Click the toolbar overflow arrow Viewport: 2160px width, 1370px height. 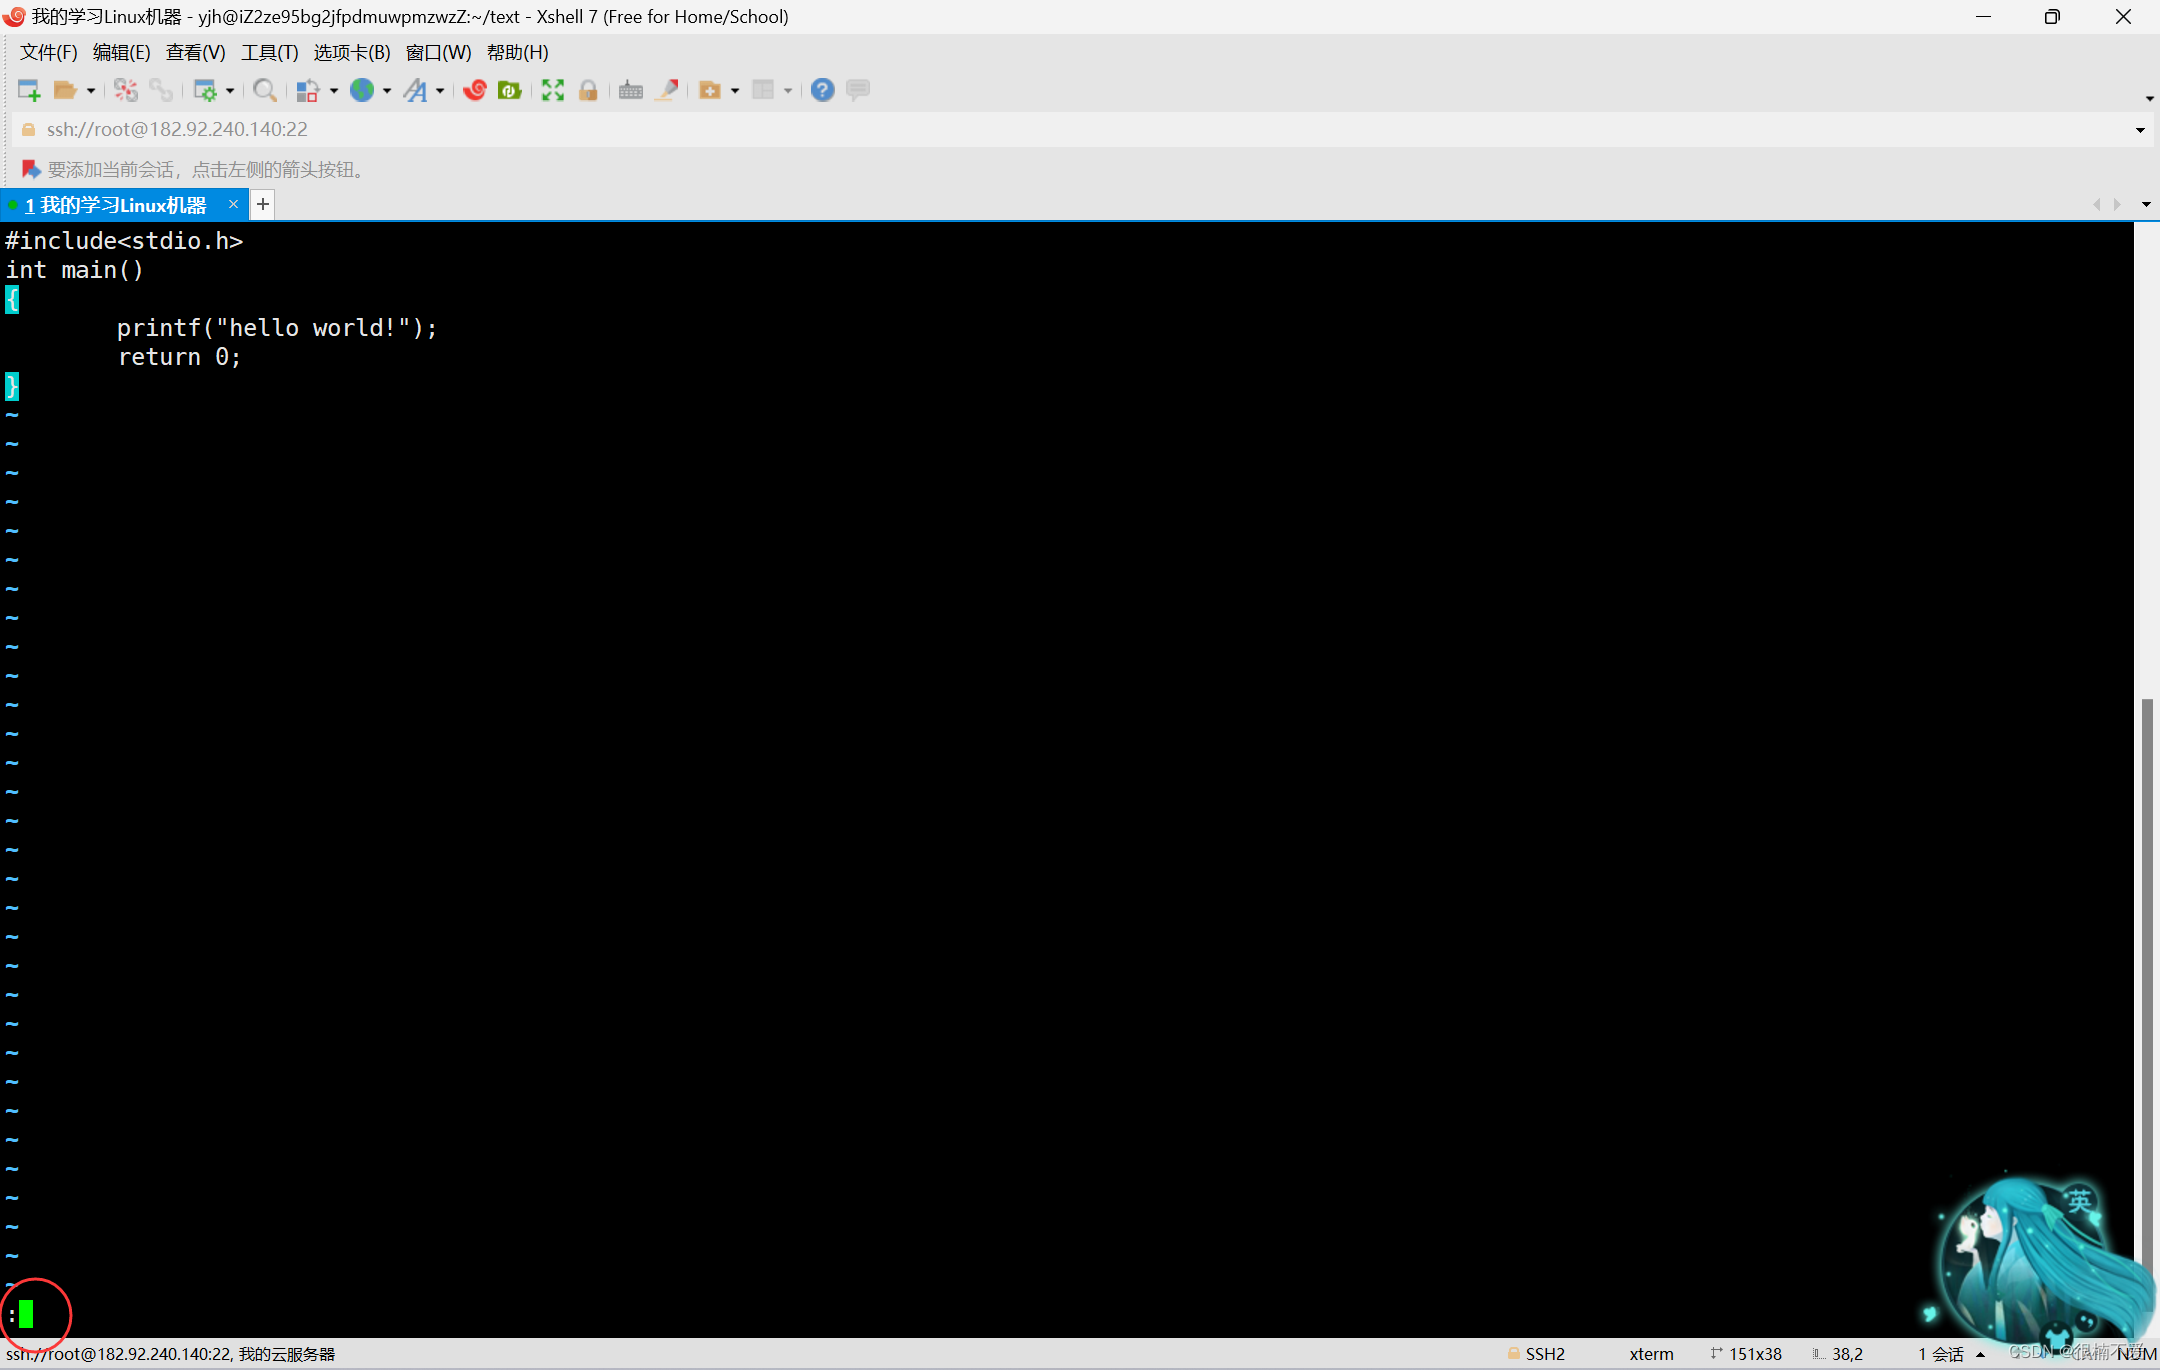[2150, 98]
